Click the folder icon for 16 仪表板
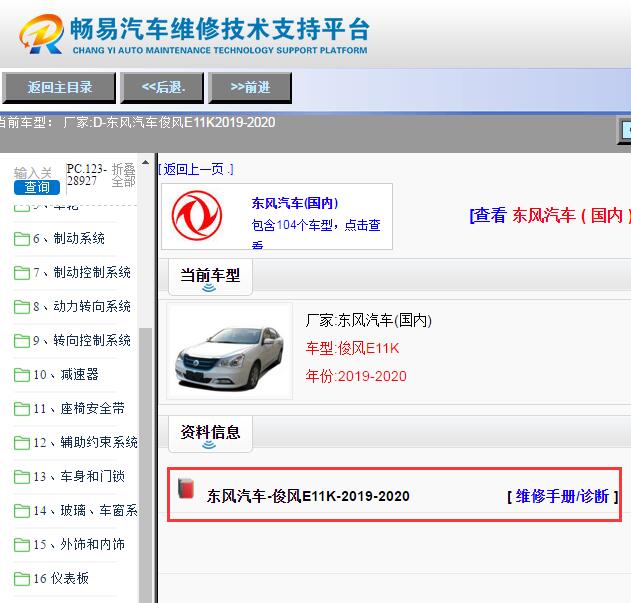The height and width of the screenshot is (603, 631). pos(22,579)
